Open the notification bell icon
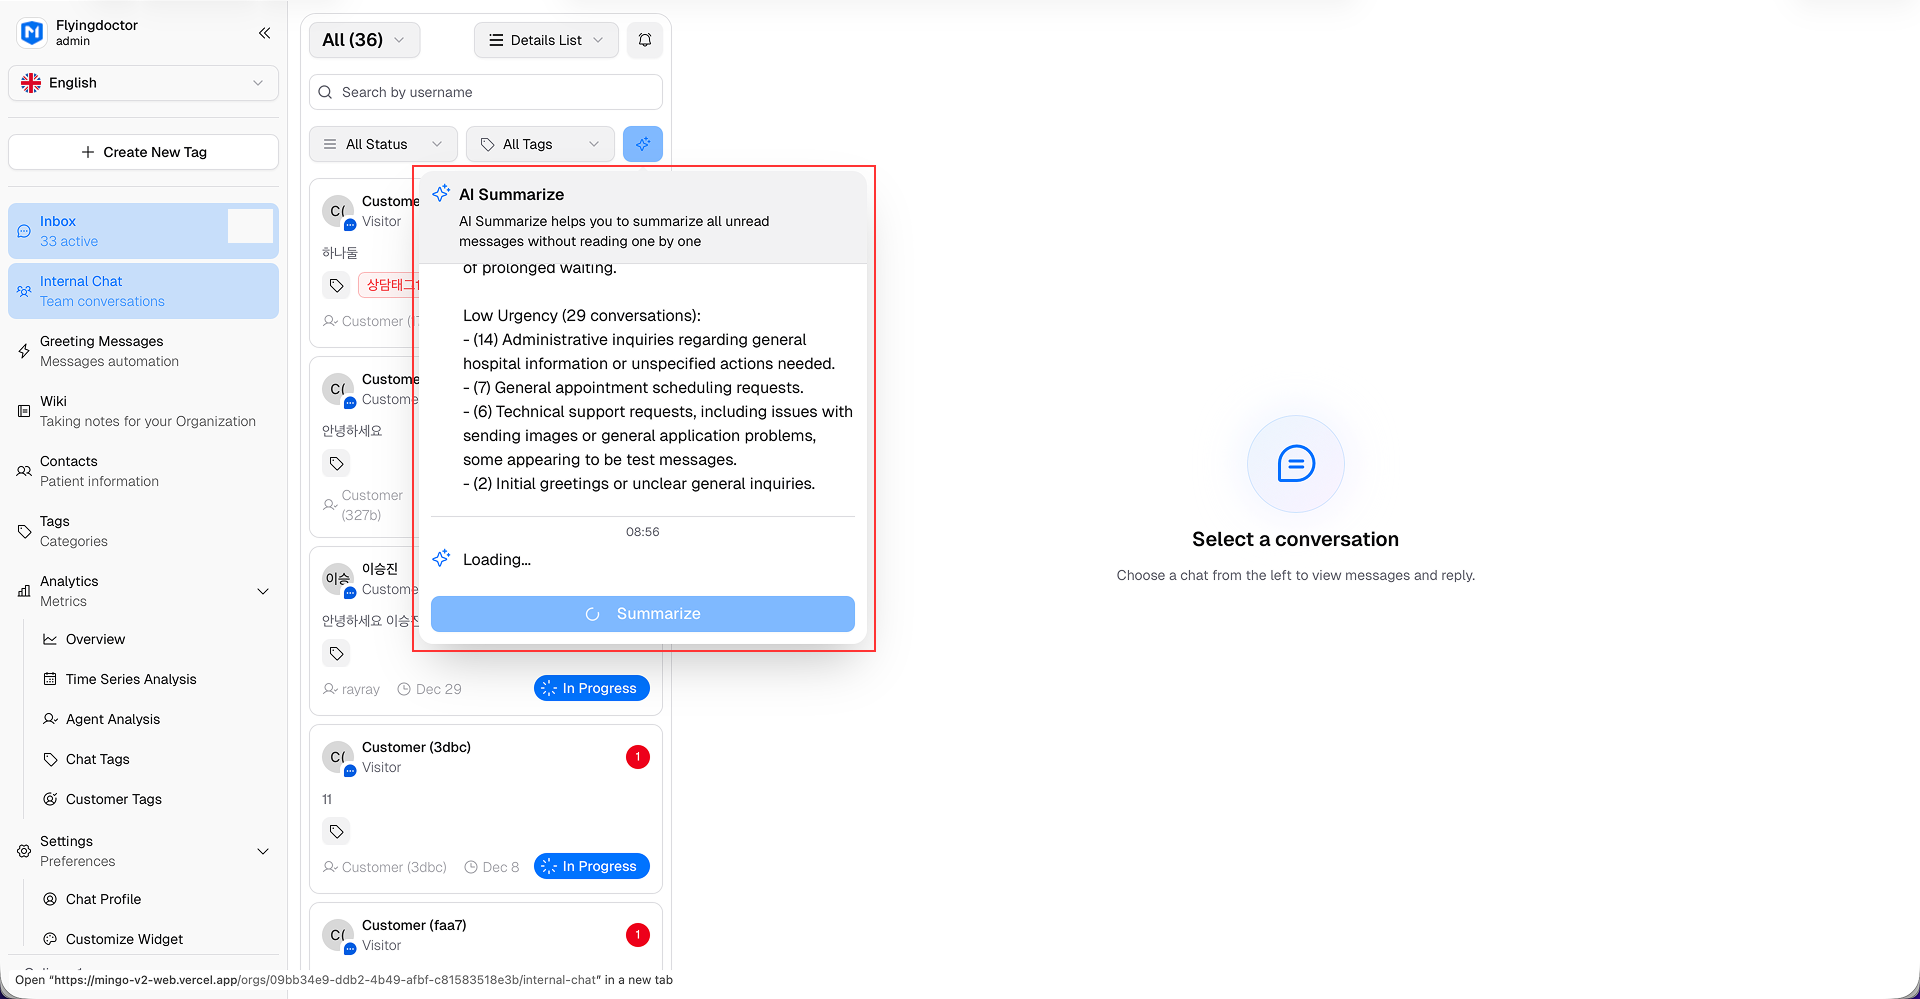Viewport: 1920px width, 999px height. click(644, 40)
